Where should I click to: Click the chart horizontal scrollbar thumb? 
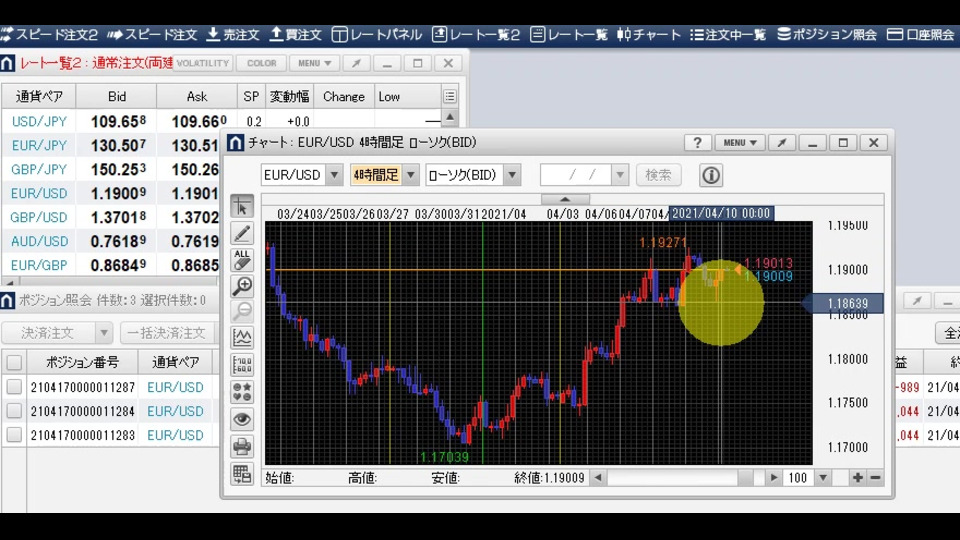click(745, 478)
